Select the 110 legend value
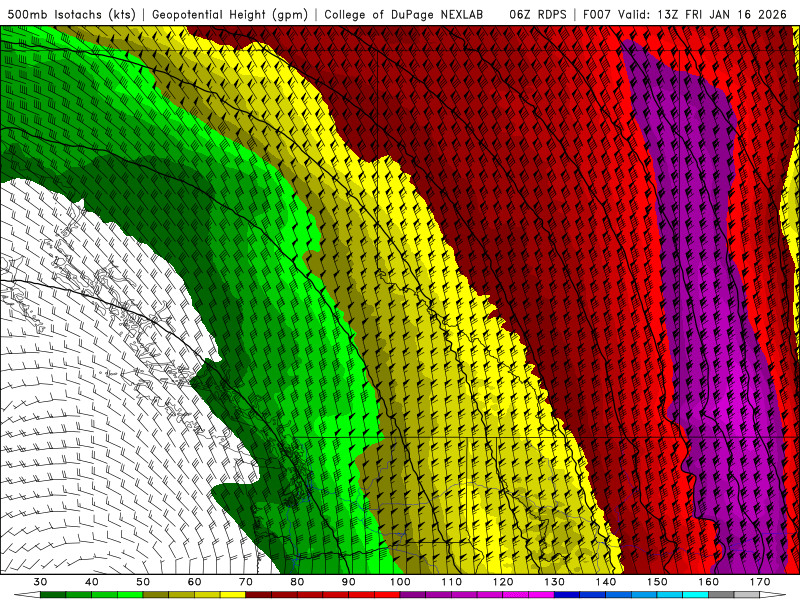 click(452, 582)
